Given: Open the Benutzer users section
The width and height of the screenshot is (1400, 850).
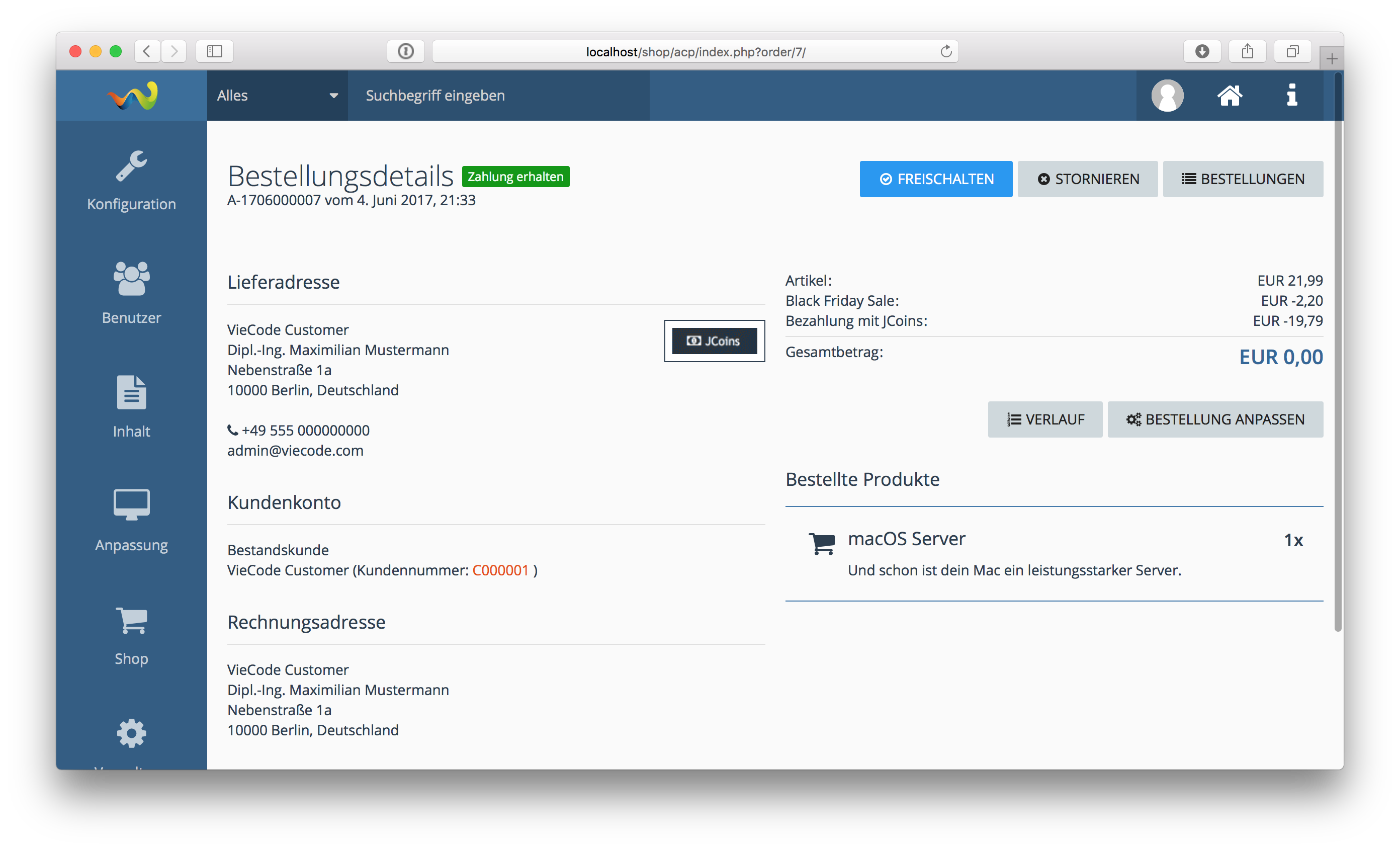Looking at the screenshot, I should click(x=131, y=280).
